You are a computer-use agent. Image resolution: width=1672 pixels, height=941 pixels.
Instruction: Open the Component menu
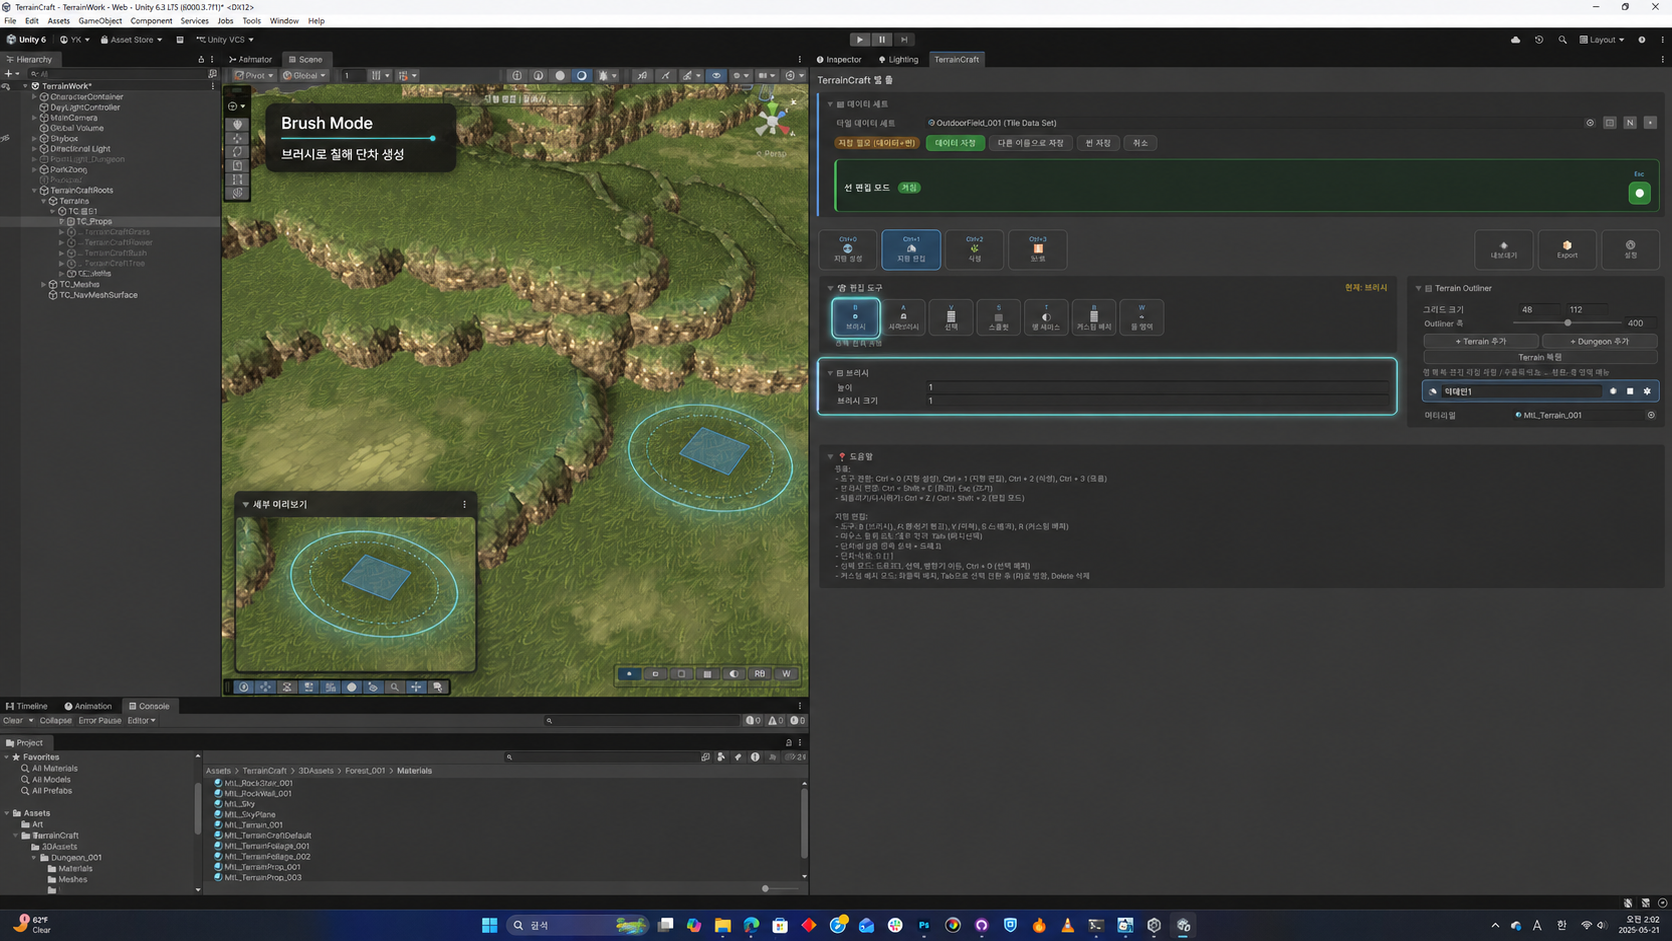151,20
